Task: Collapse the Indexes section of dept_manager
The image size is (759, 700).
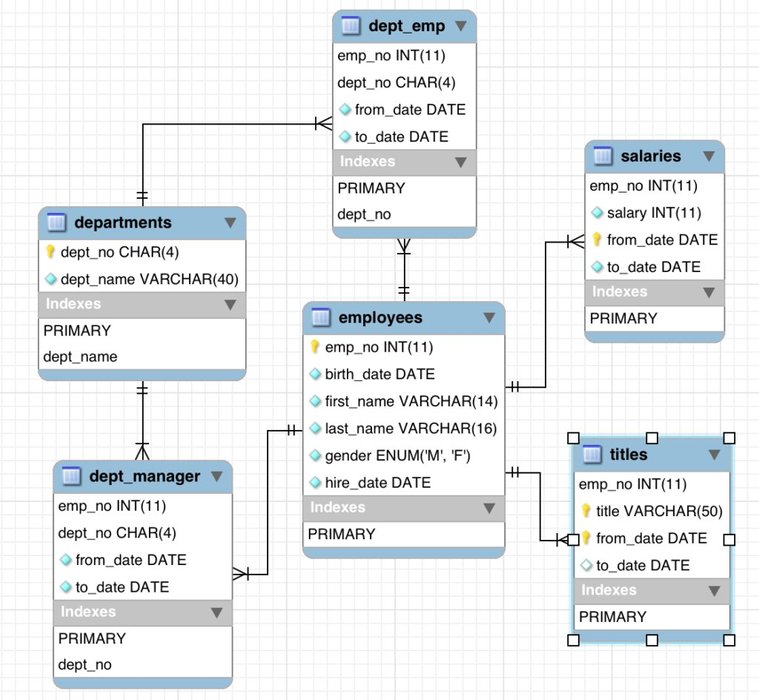Action: 217,612
